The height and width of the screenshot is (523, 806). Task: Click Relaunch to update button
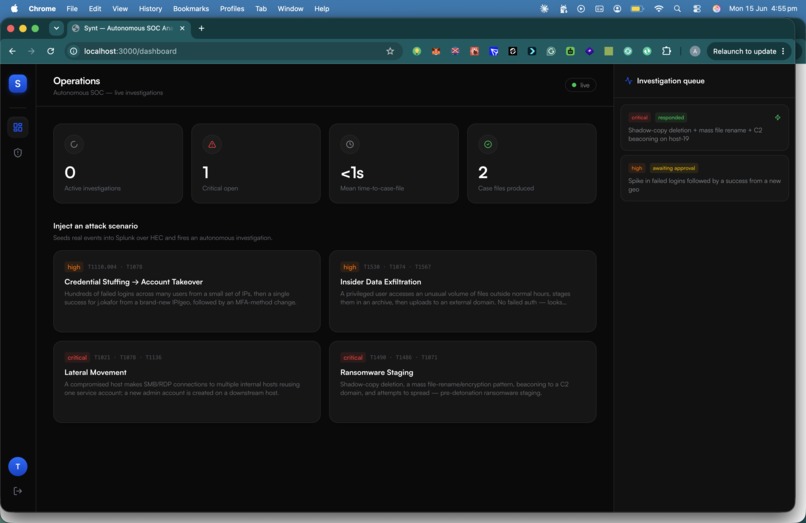click(744, 51)
